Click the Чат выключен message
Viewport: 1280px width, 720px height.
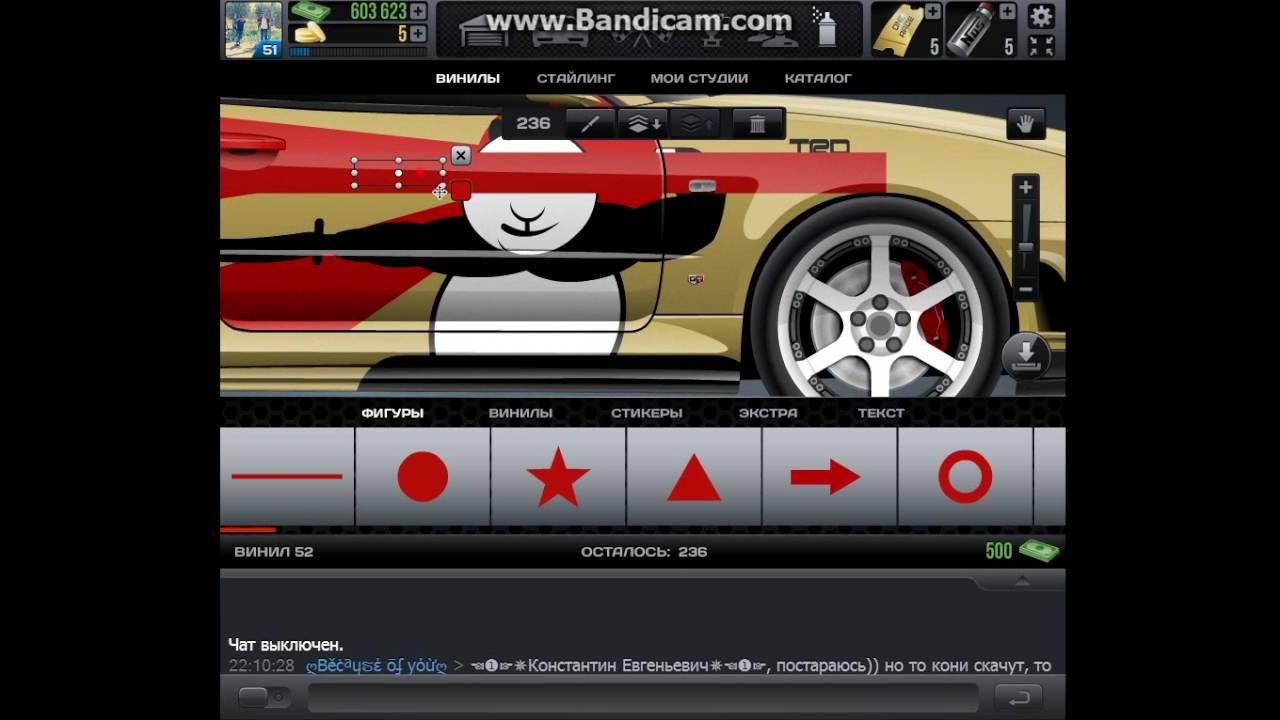(285, 646)
